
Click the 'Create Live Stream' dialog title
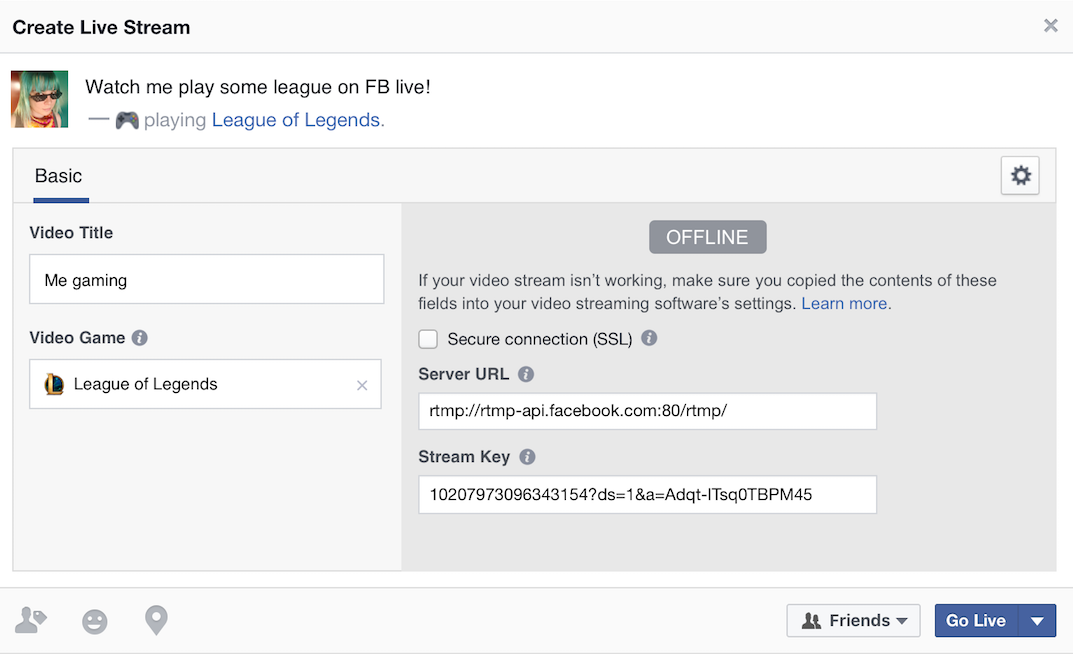(101, 27)
